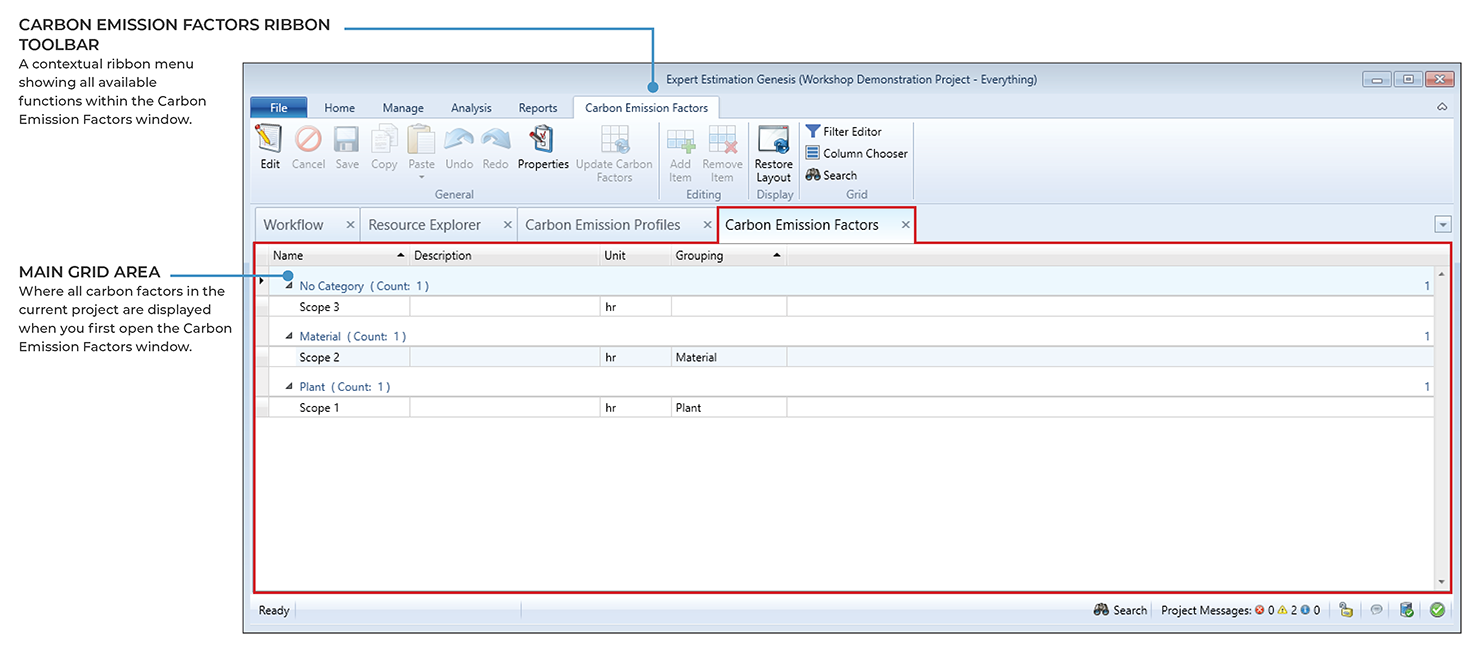This screenshot has height=653, width=1480.
Task: Click the grid's vertical scrollbar down arrow
Action: click(x=1441, y=582)
